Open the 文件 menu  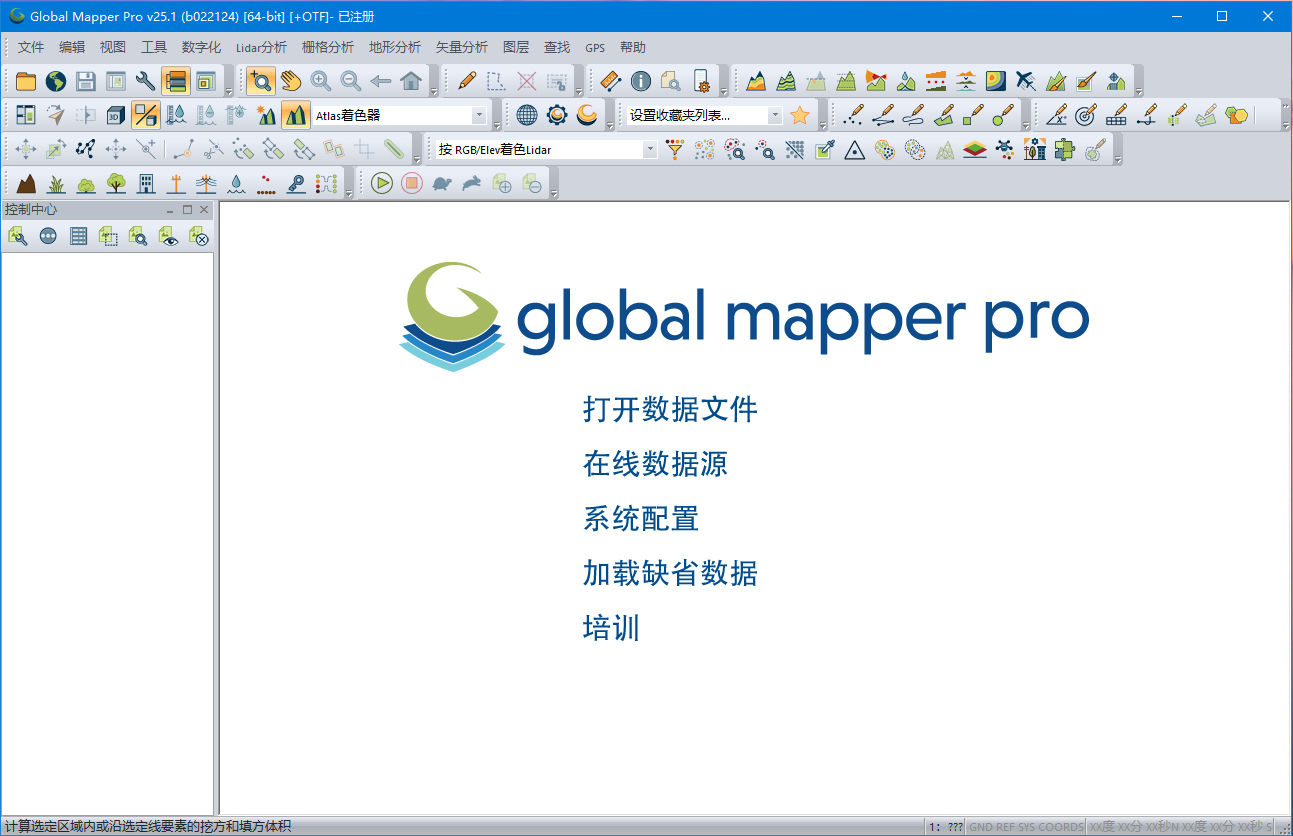[x=31, y=47]
